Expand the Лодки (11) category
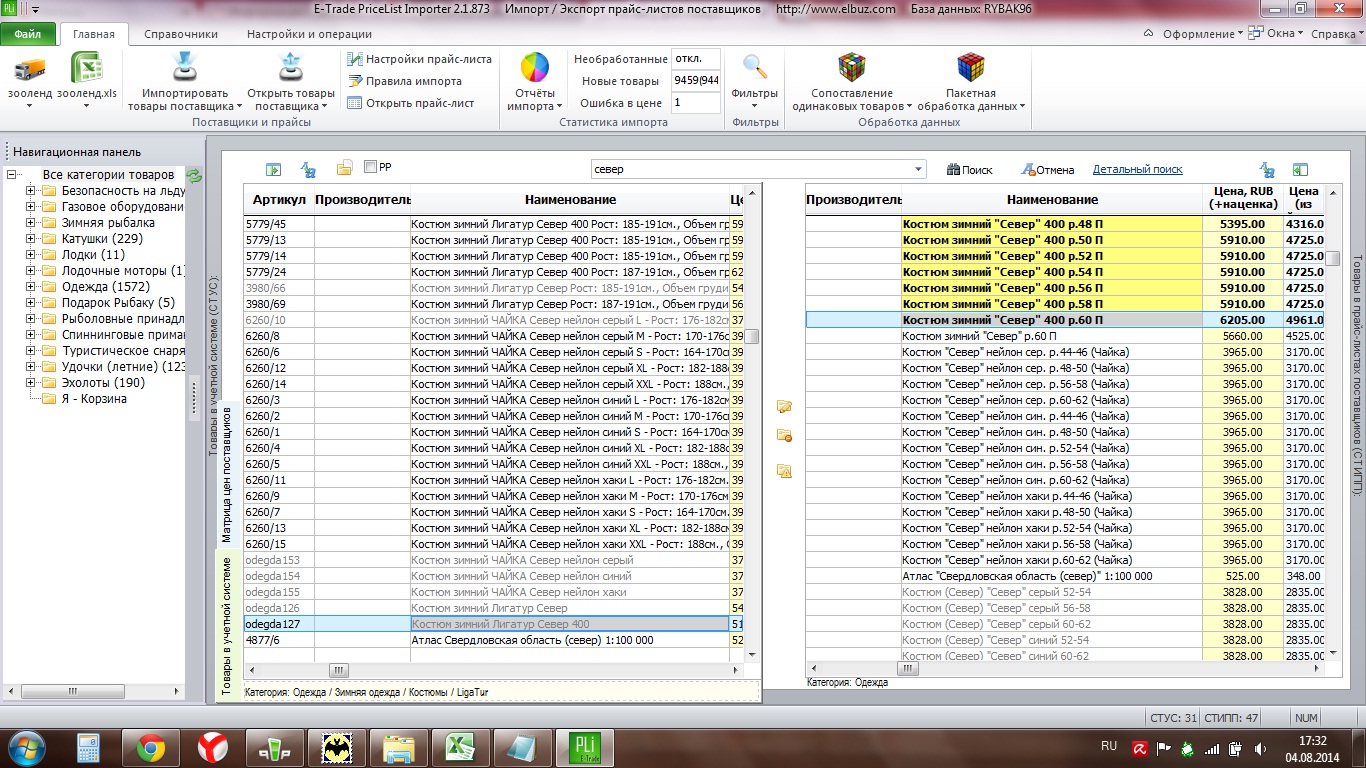Screen dimensions: 1366x768 click(x=30, y=255)
